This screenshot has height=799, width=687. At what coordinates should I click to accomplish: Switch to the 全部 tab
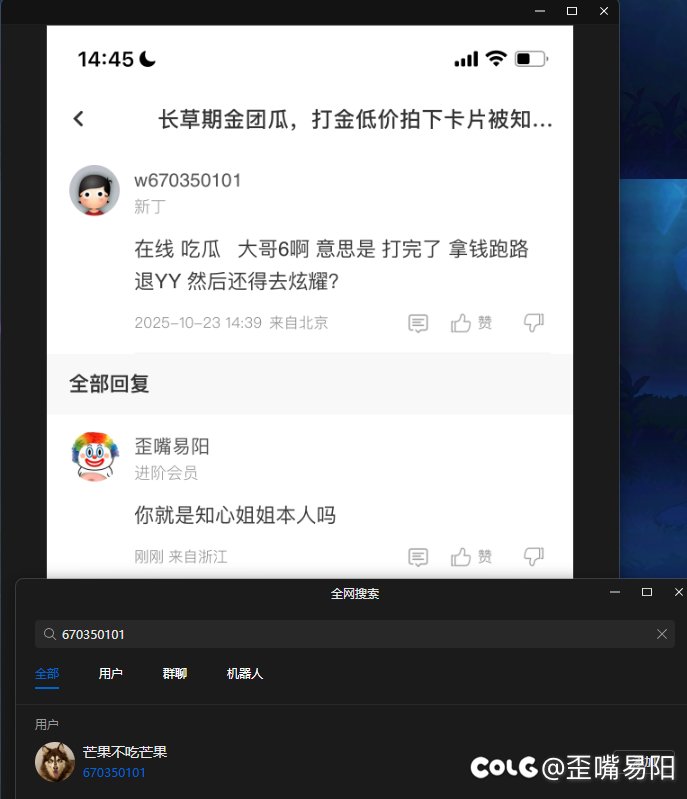(47, 674)
